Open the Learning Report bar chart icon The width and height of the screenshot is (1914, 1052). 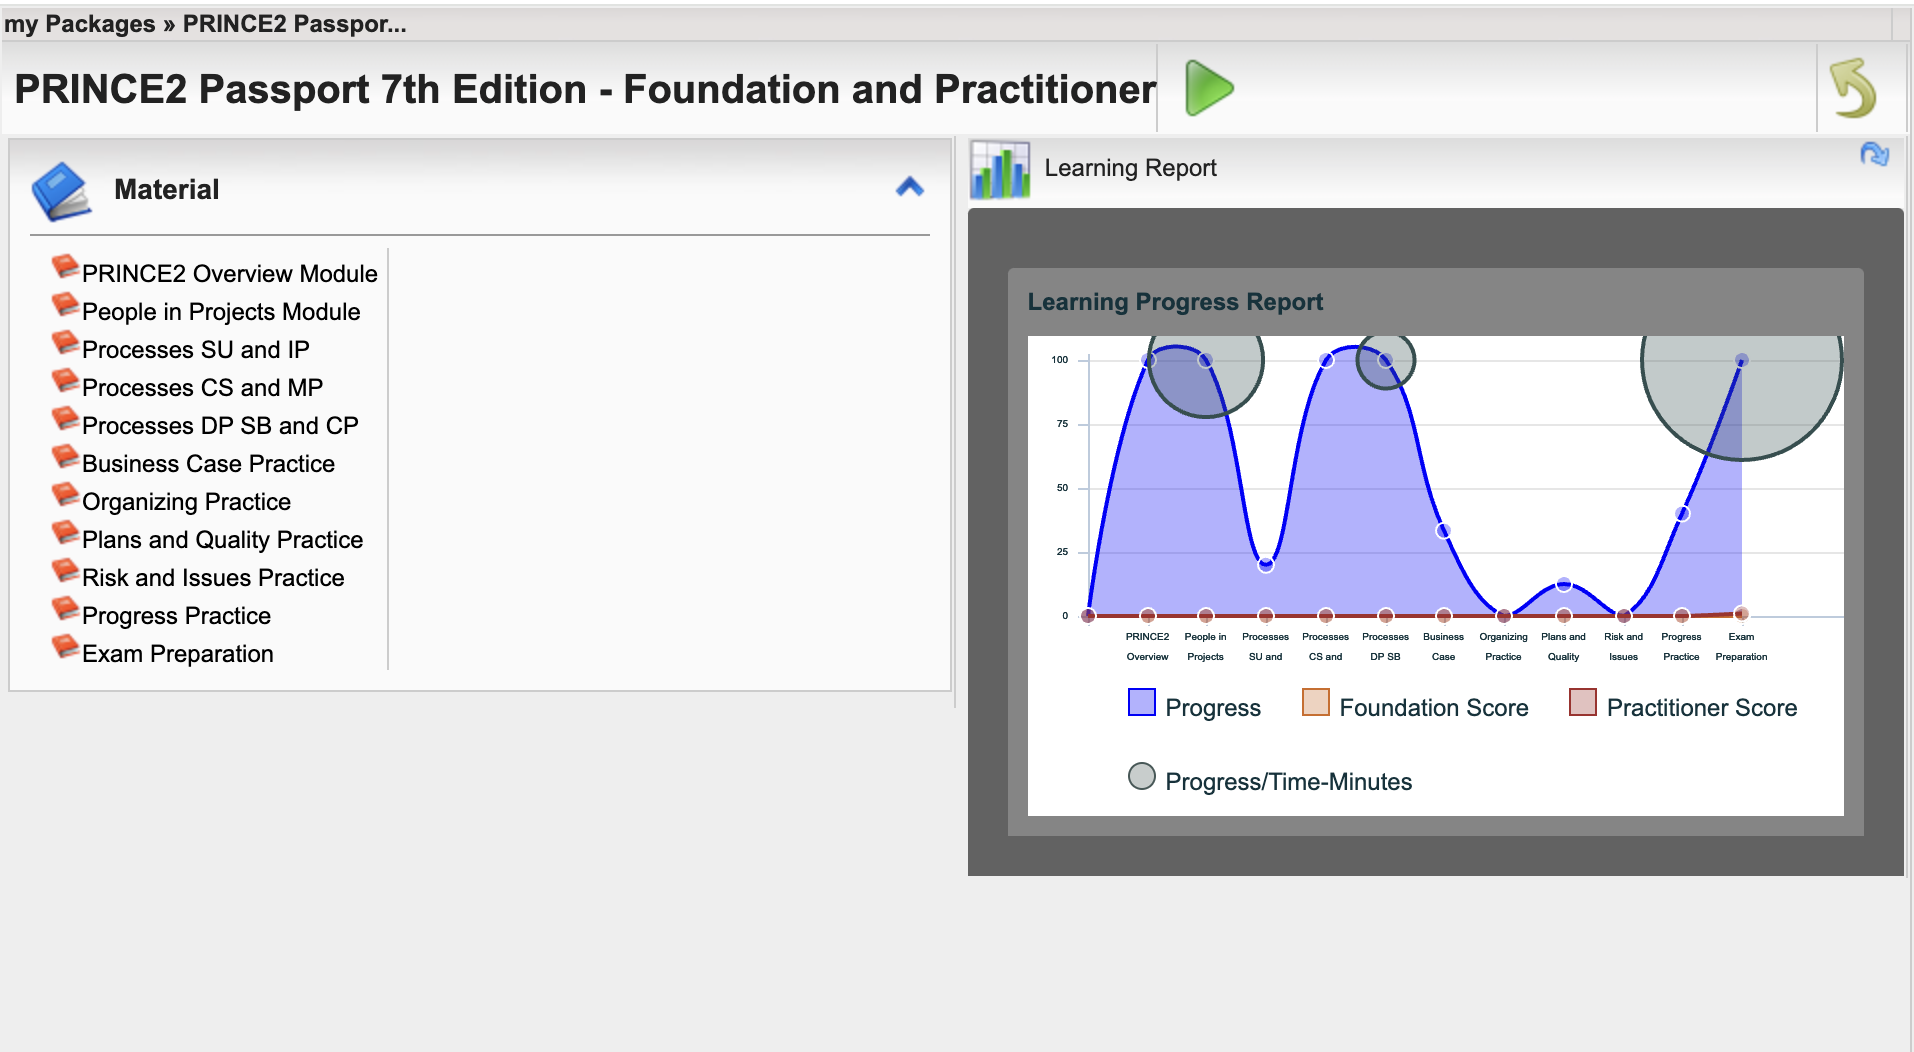pyautogui.click(x=1000, y=169)
